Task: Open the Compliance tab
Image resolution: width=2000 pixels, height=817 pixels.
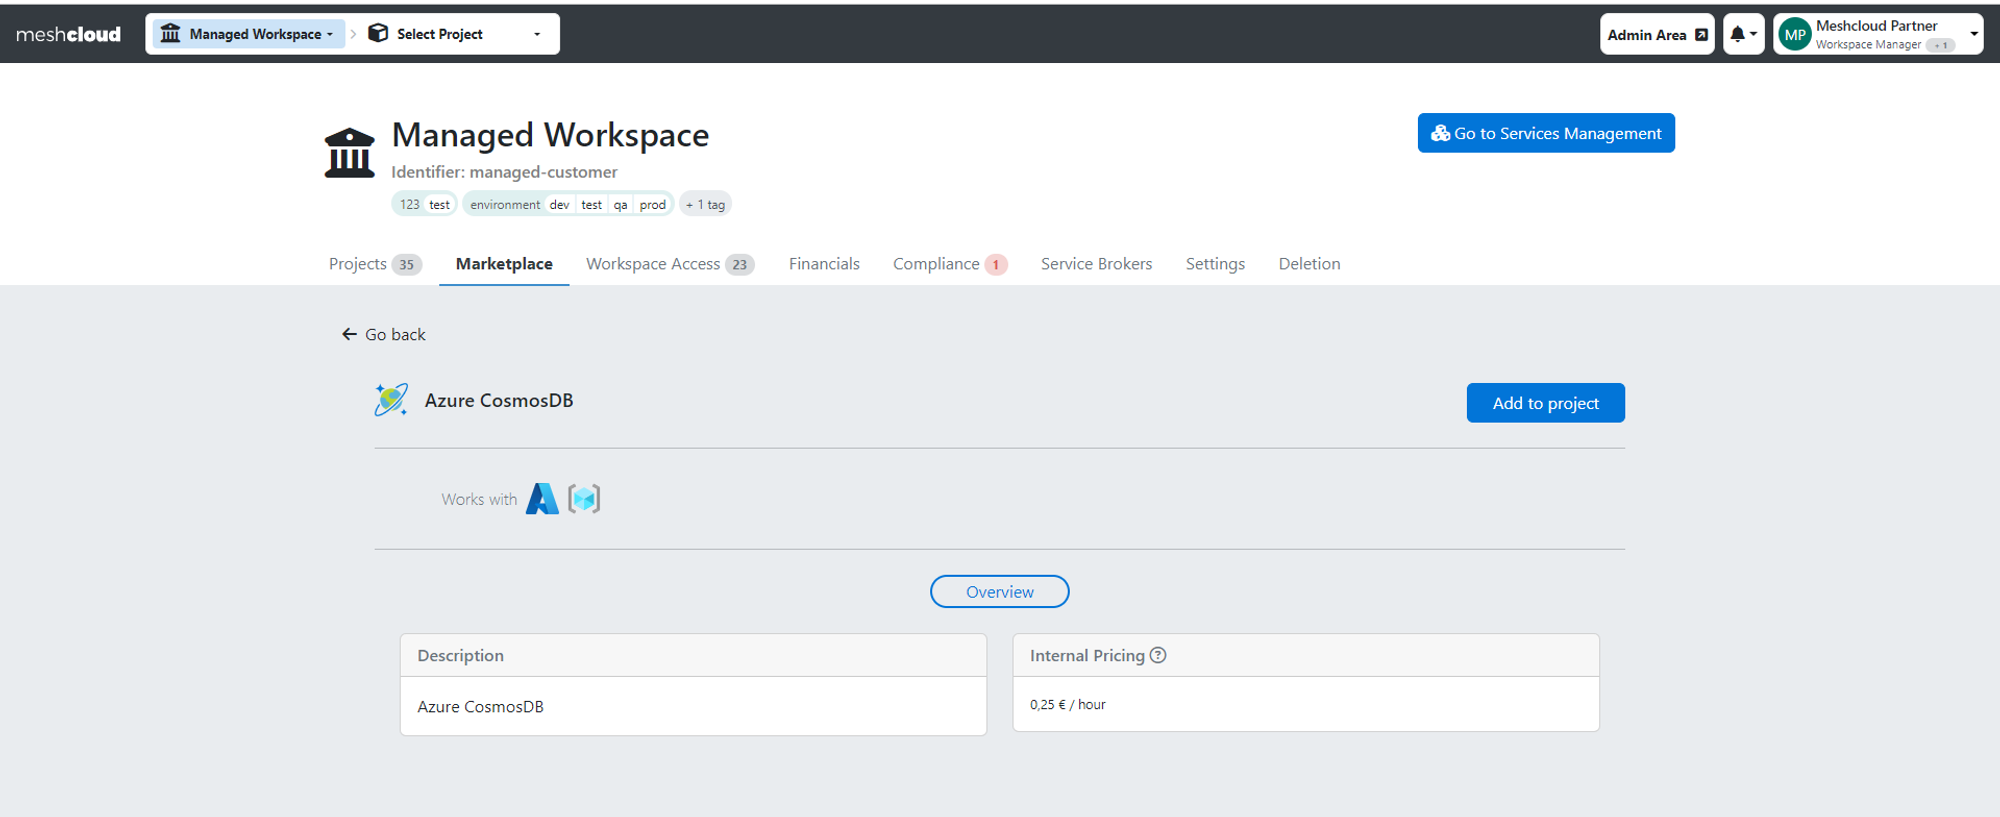Action: (950, 264)
